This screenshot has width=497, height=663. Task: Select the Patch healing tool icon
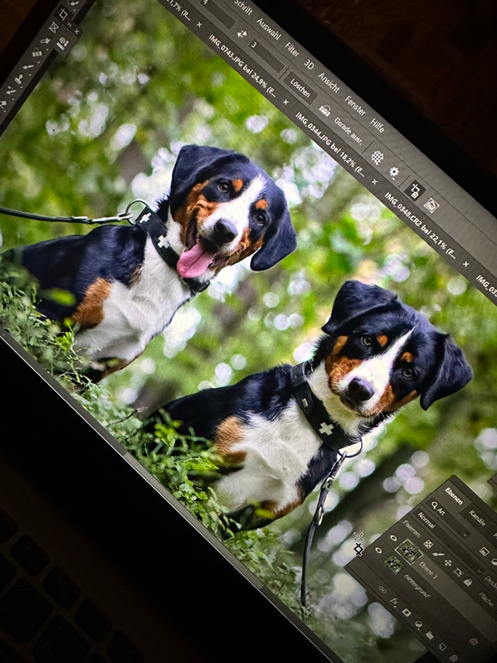tap(37, 53)
